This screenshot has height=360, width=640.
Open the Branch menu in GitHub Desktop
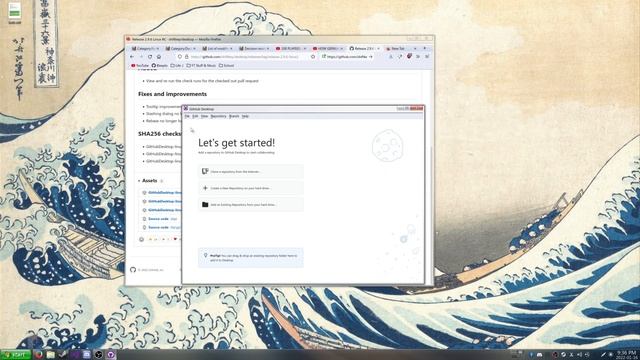(x=234, y=116)
